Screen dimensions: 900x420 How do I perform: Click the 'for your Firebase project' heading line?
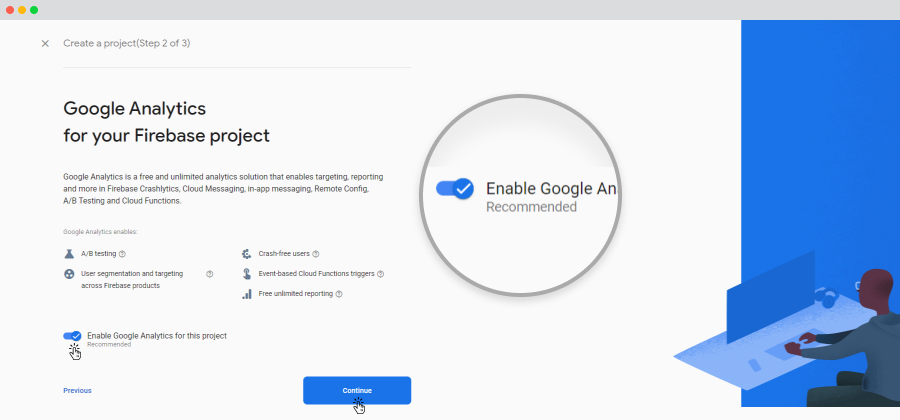[x=166, y=136]
